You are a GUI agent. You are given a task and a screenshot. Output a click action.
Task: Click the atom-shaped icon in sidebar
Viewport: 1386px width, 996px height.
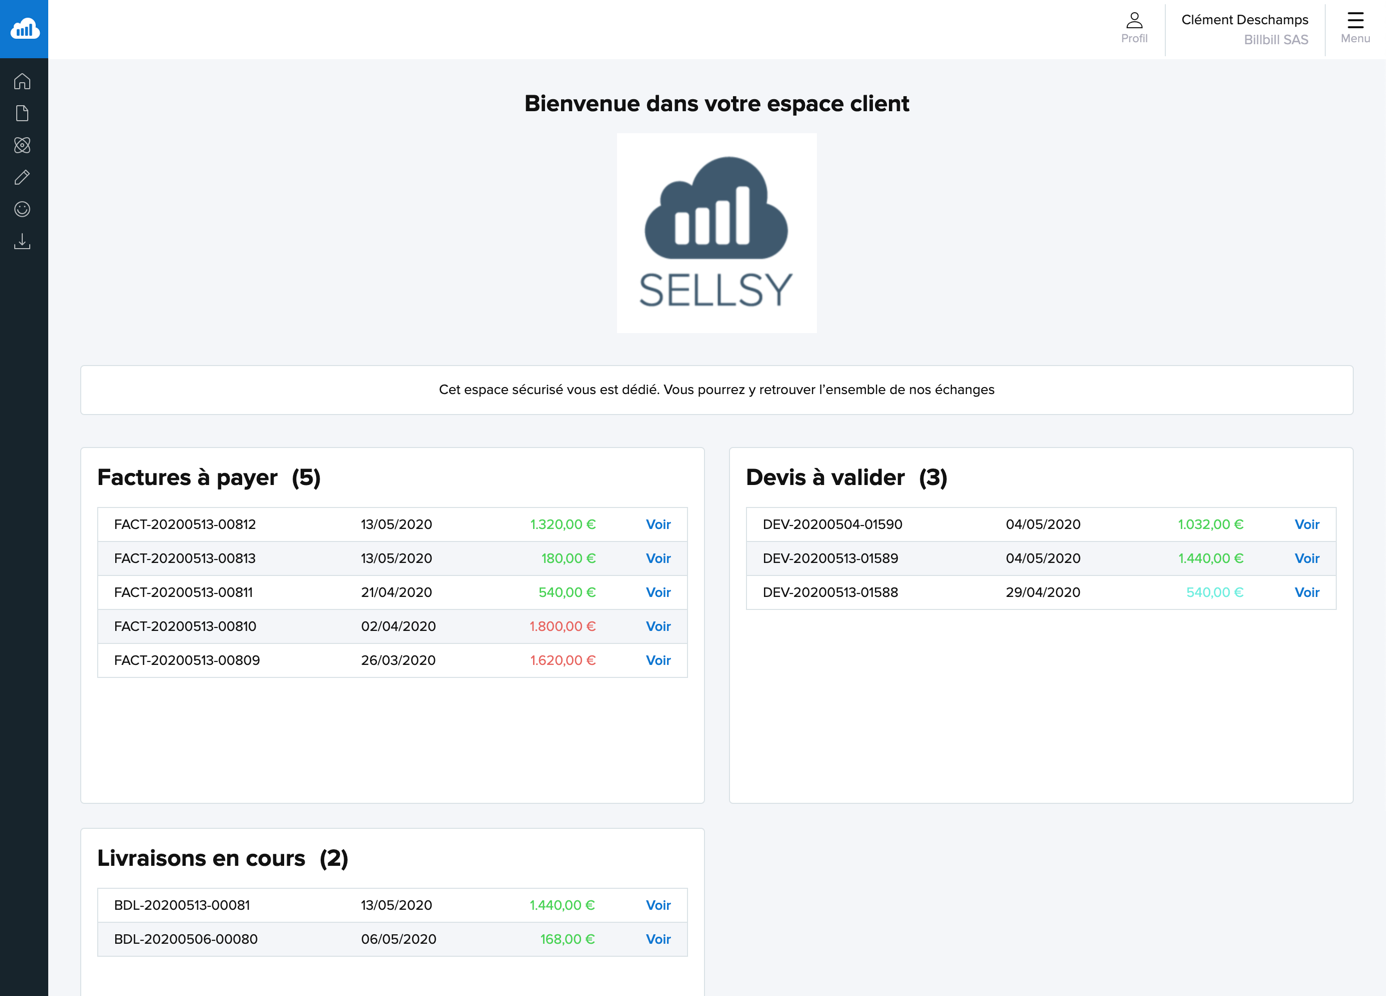(x=22, y=145)
